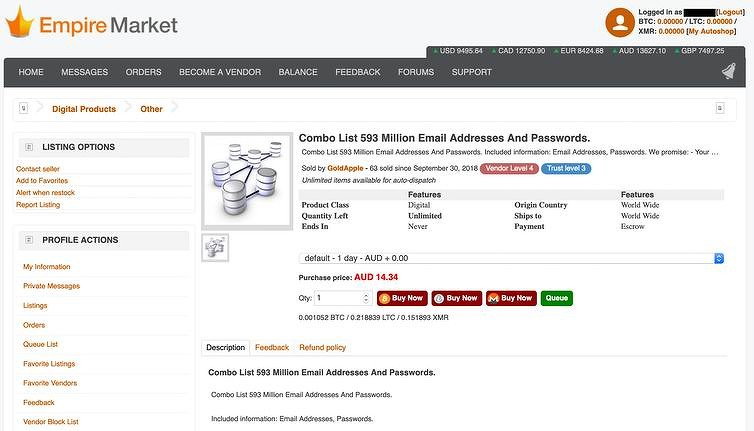Image resolution: width=754 pixels, height=431 pixels.
Task: Open SUPPORT in navigation bar
Action: (x=471, y=72)
